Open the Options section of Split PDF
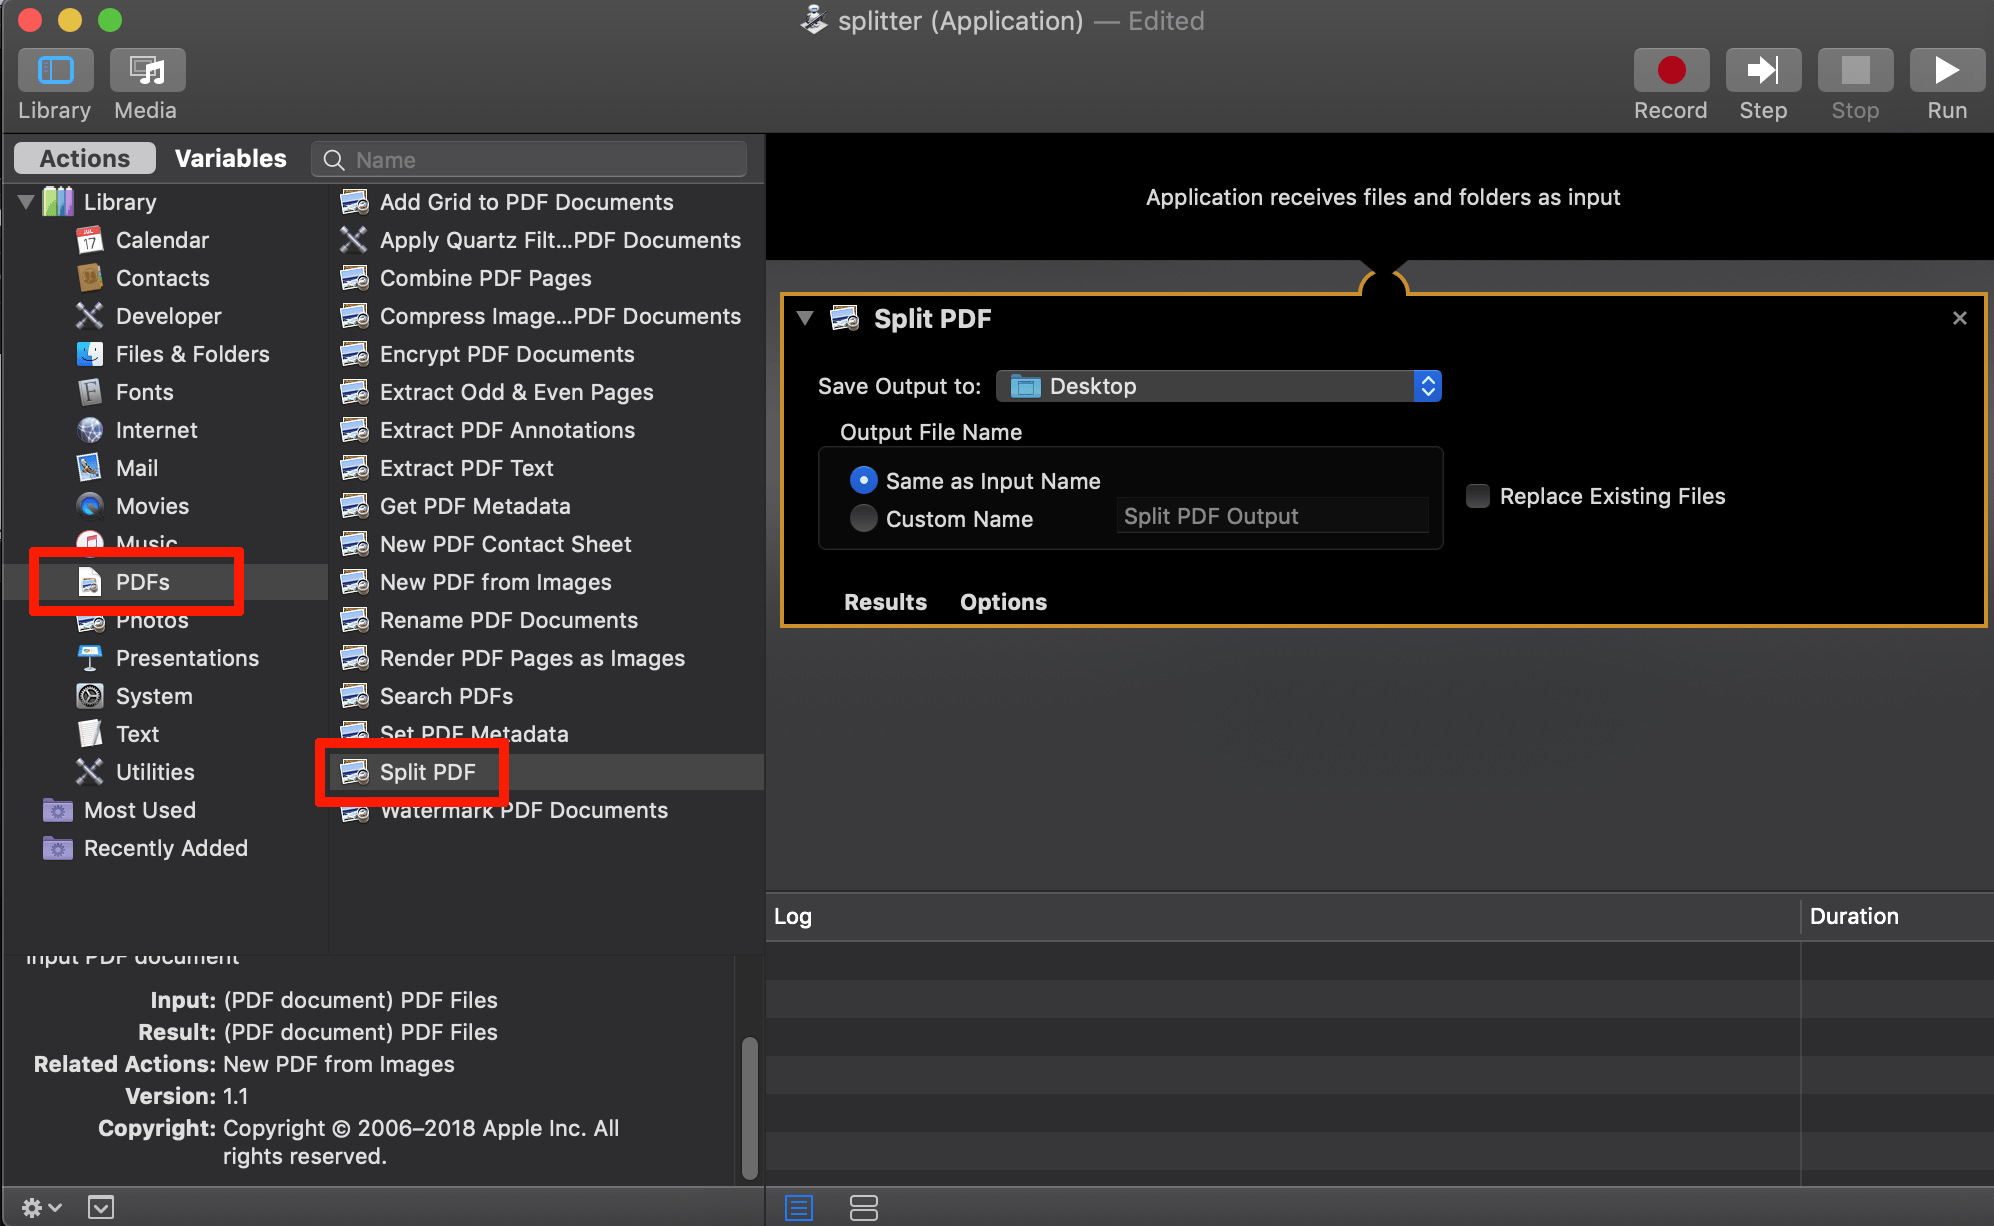 (x=1003, y=602)
